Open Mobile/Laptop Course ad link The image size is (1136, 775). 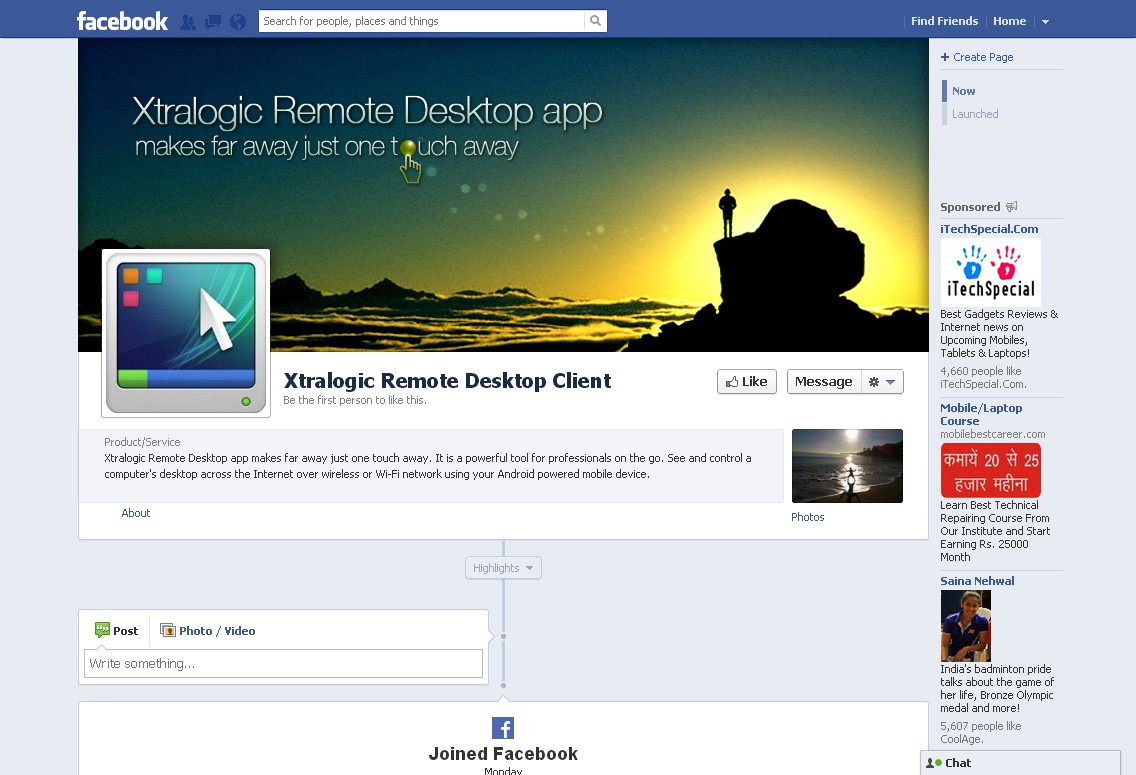coord(981,414)
